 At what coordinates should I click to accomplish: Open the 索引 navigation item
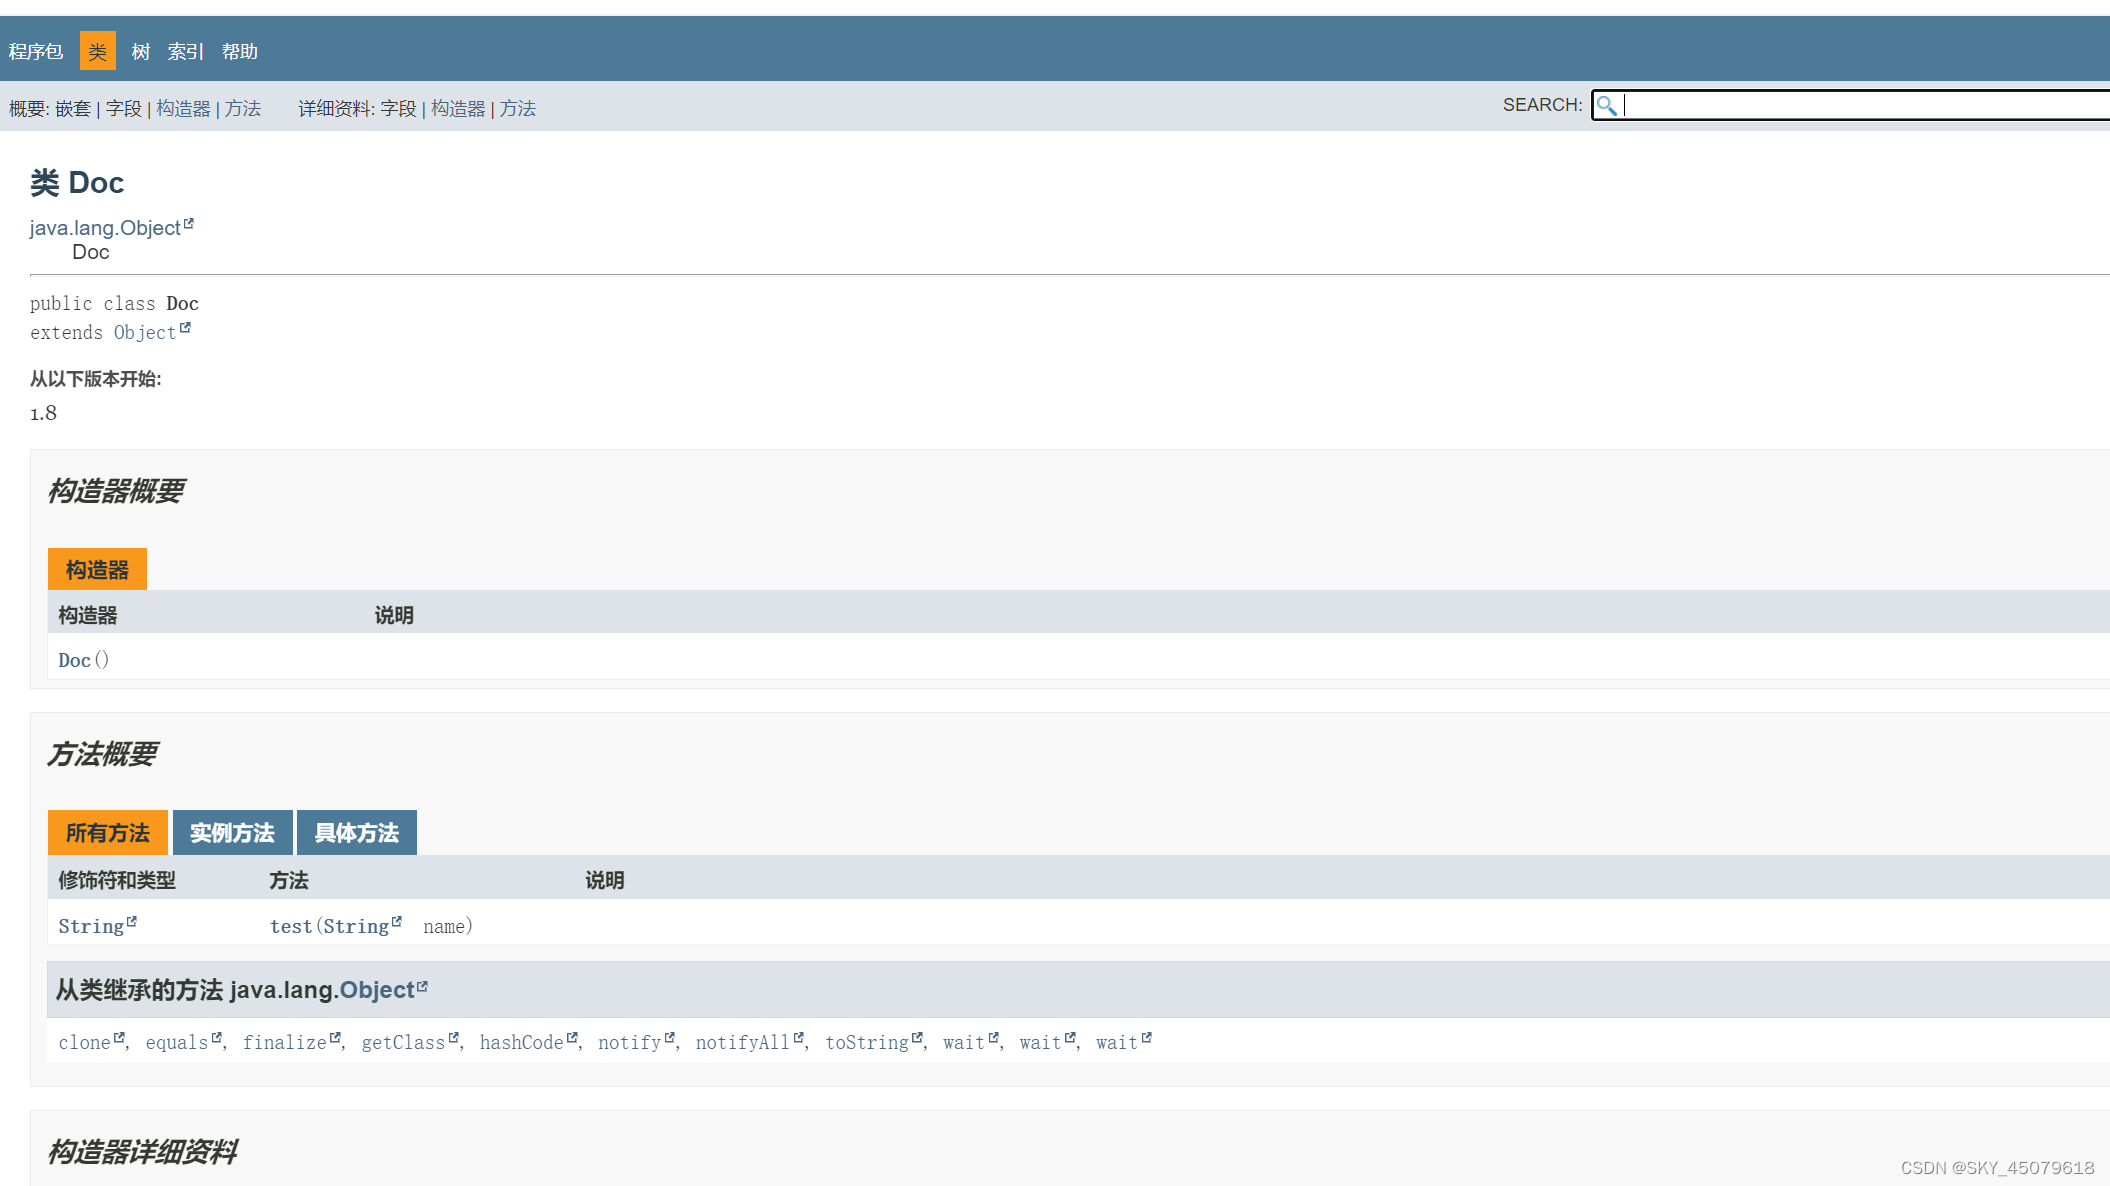point(186,51)
